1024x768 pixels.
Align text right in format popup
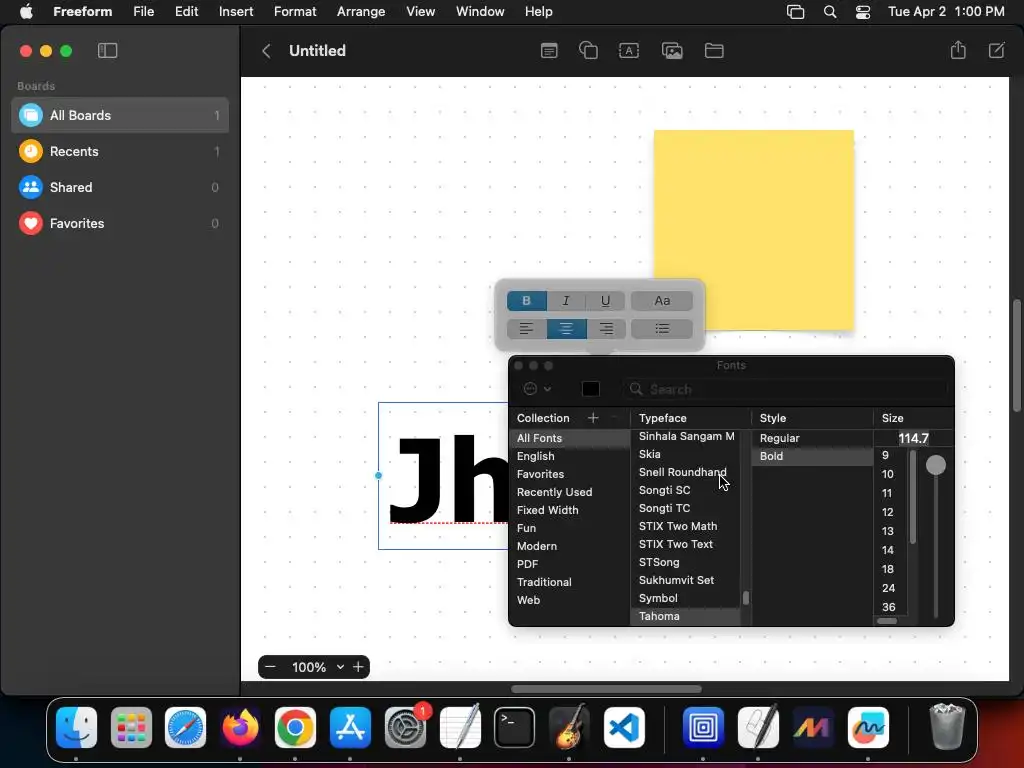[x=606, y=328]
